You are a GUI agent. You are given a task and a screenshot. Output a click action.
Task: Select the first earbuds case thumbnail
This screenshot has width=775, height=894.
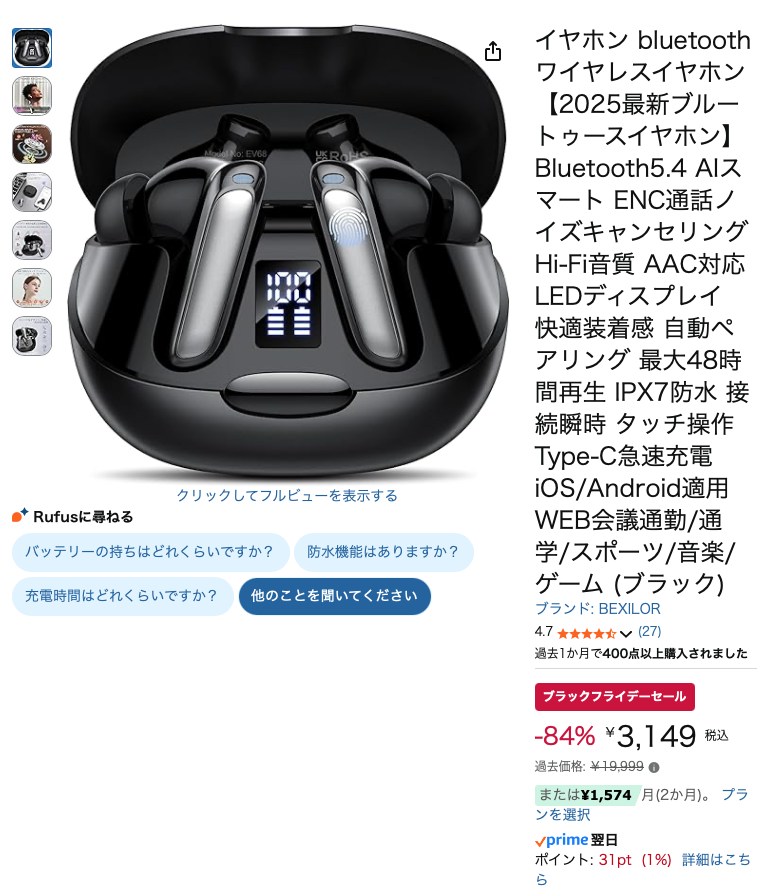pos(32,48)
